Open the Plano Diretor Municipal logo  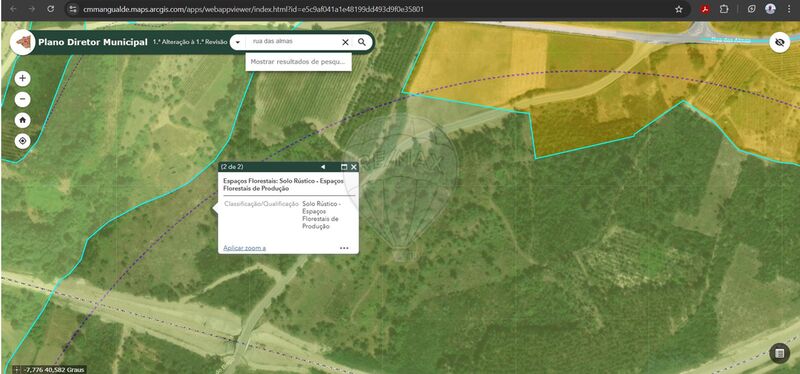tap(22, 43)
